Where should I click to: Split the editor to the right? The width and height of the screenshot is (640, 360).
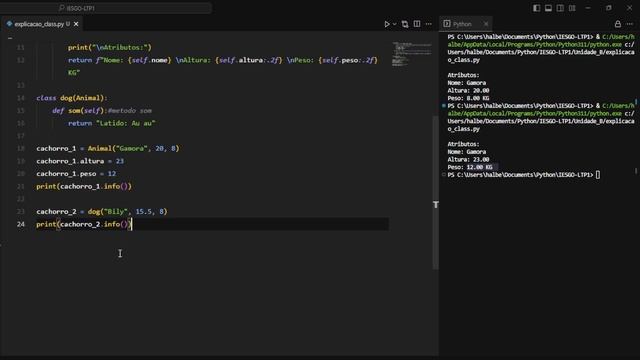417,24
